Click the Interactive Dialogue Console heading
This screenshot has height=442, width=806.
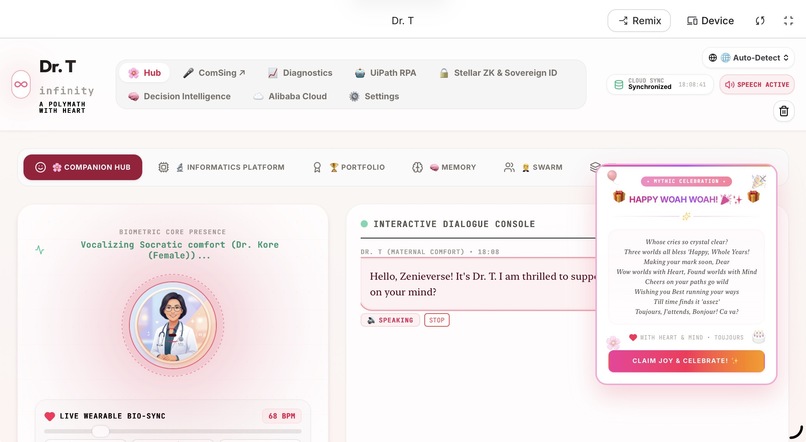[x=454, y=224]
